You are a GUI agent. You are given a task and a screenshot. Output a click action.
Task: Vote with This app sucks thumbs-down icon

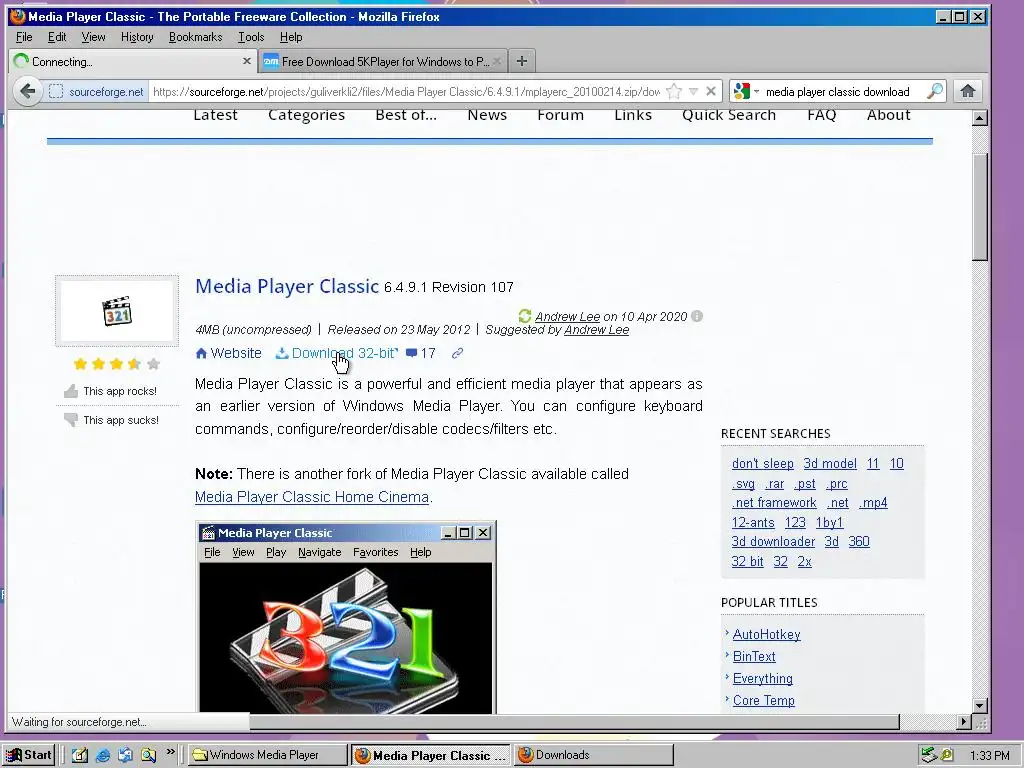coord(71,420)
